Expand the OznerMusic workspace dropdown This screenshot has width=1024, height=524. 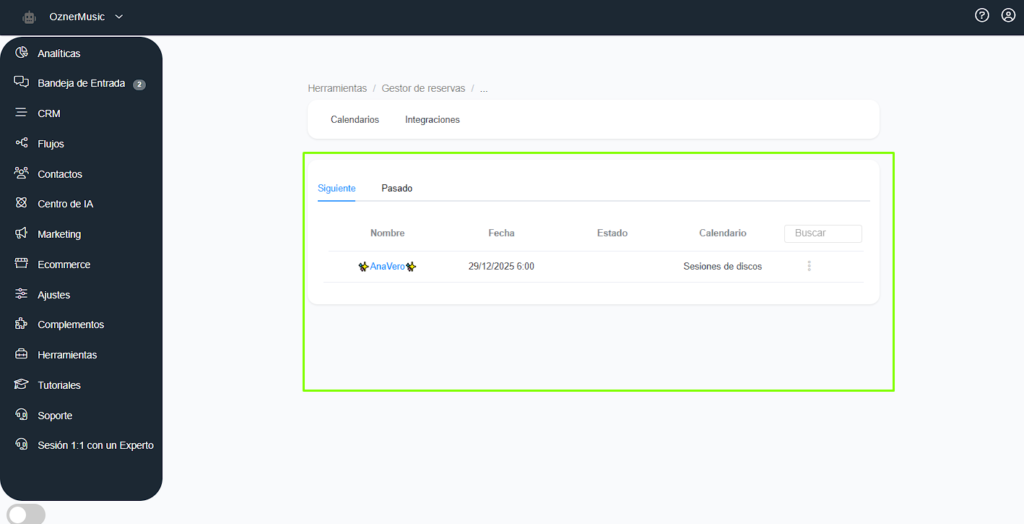[119, 17]
